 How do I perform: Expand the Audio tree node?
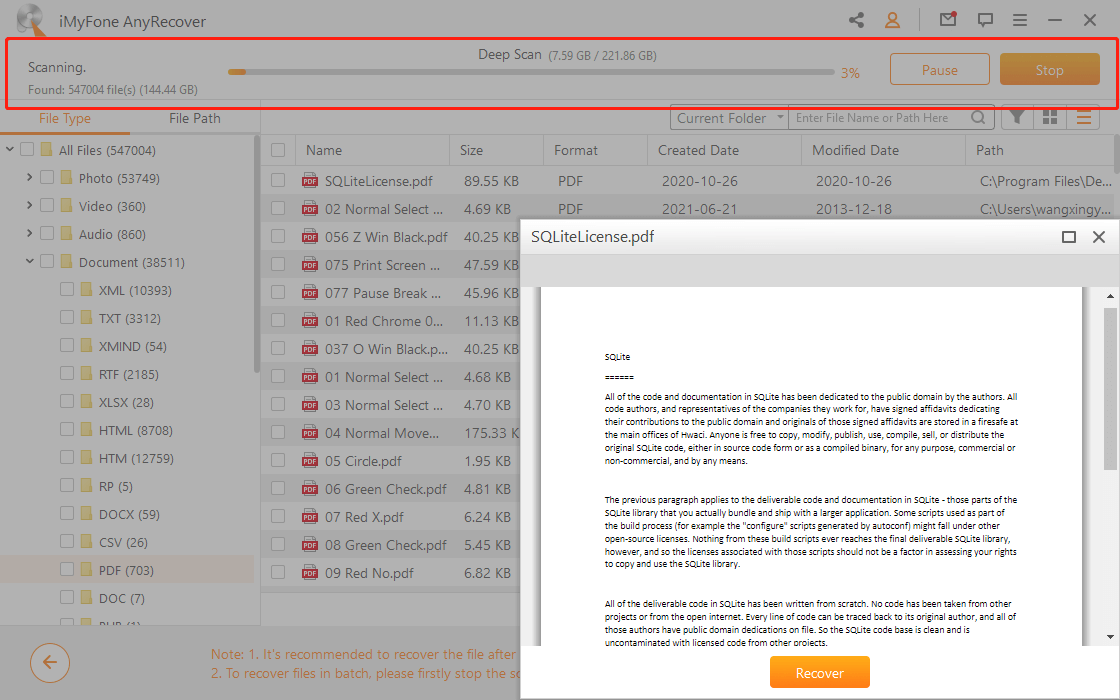29,234
